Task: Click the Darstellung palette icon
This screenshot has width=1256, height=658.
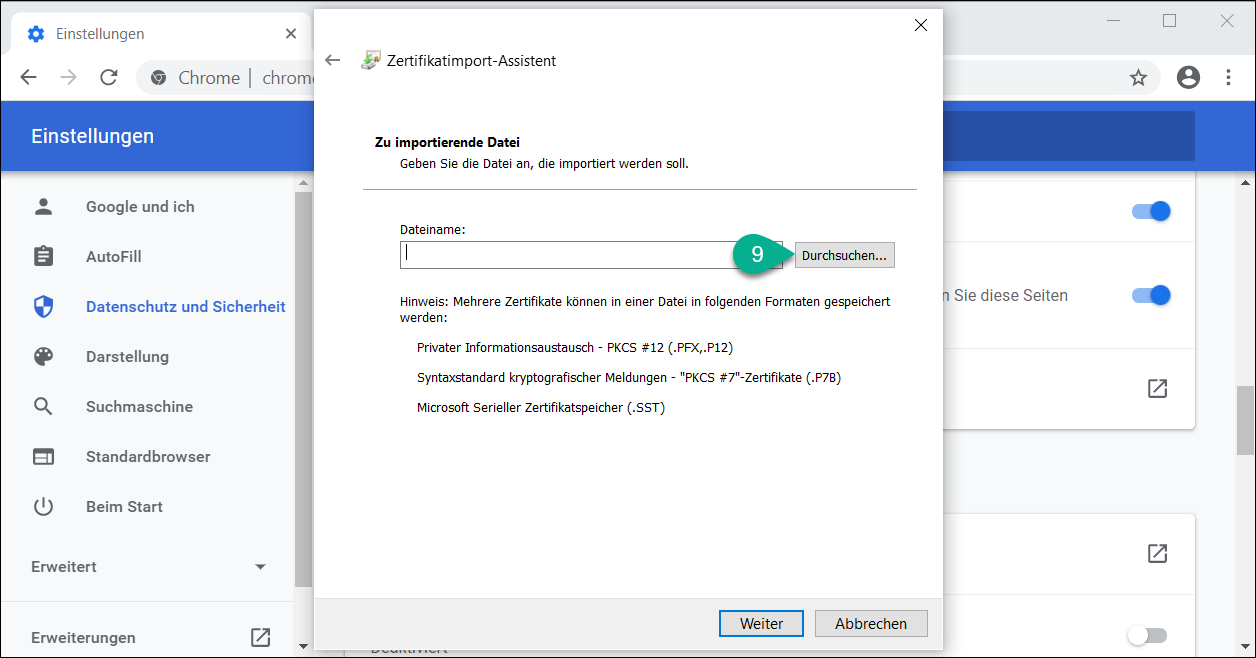Action: pos(43,357)
